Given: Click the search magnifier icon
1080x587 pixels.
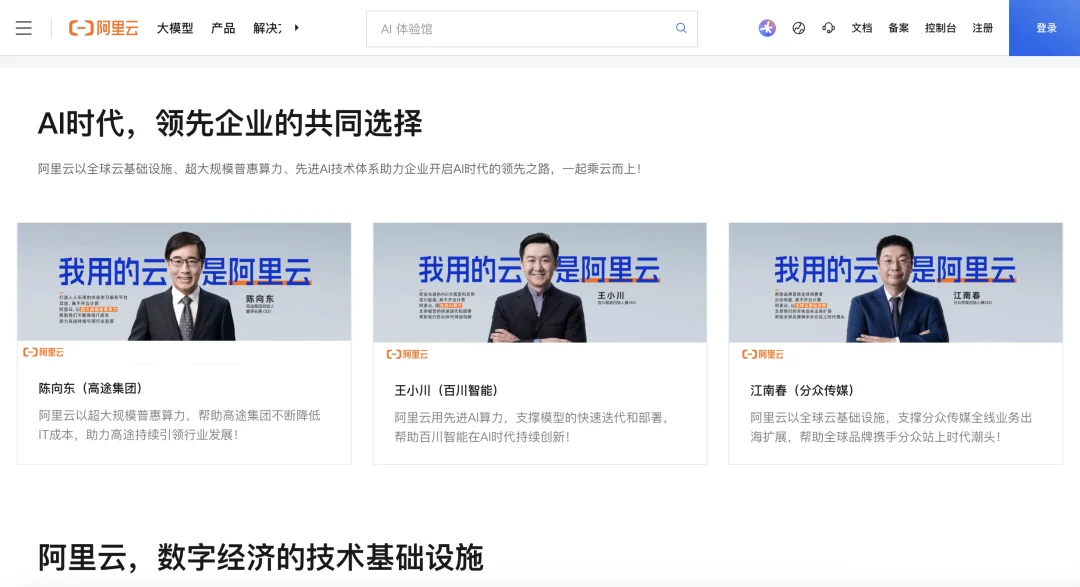Looking at the screenshot, I should 681,28.
